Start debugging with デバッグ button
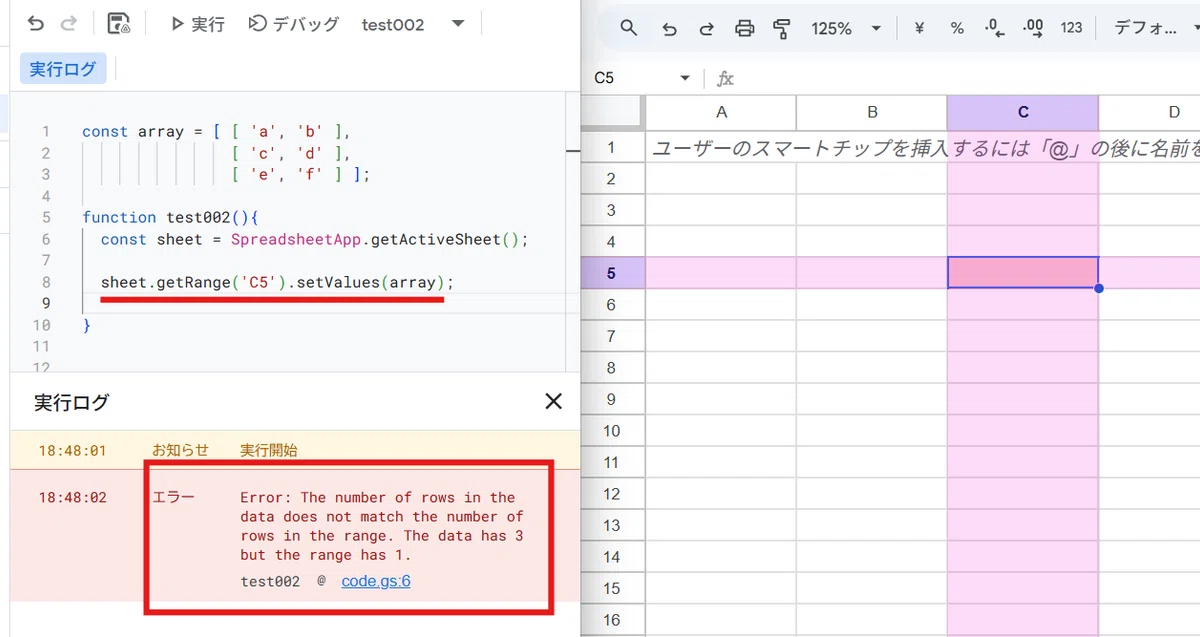This screenshot has height=637, width=1200. pyautogui.click(x=294, y=24)
